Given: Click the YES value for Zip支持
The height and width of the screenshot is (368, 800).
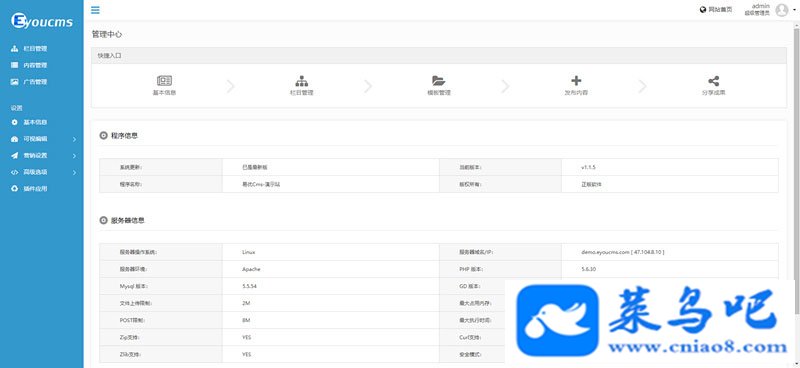Looking at the screenshot, I should point(246,337).
